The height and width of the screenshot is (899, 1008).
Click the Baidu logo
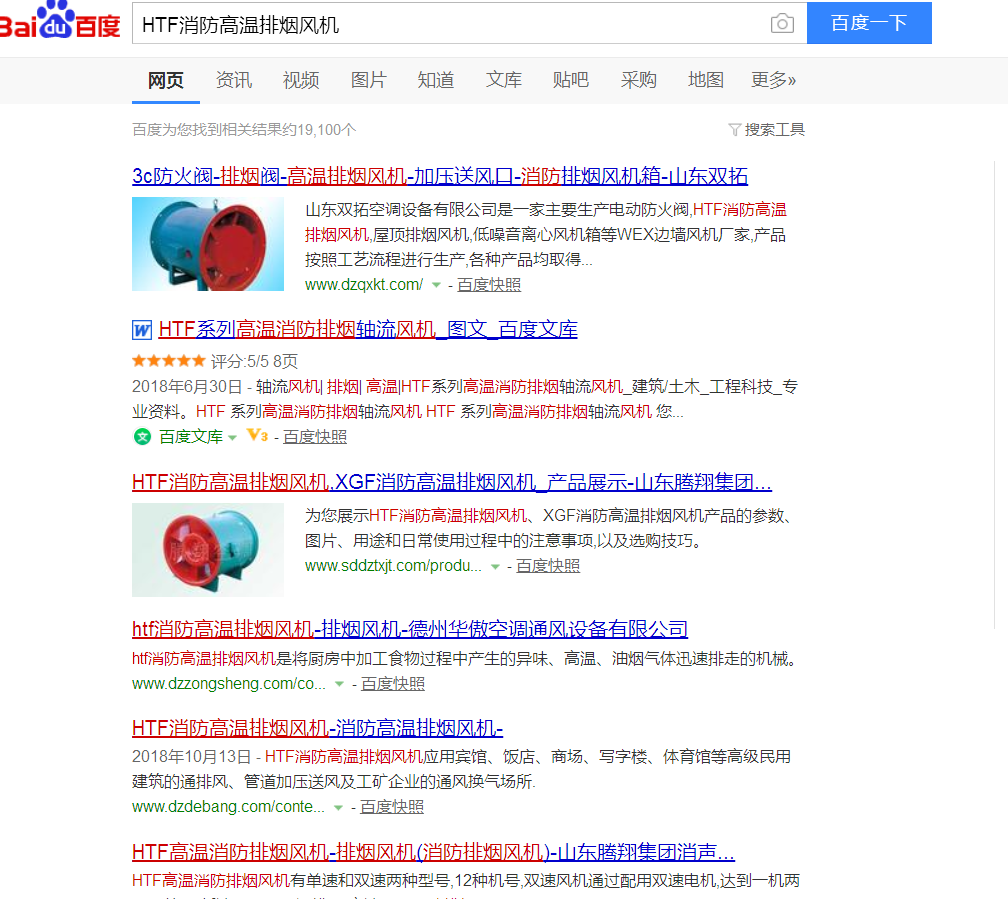point(60,21)
